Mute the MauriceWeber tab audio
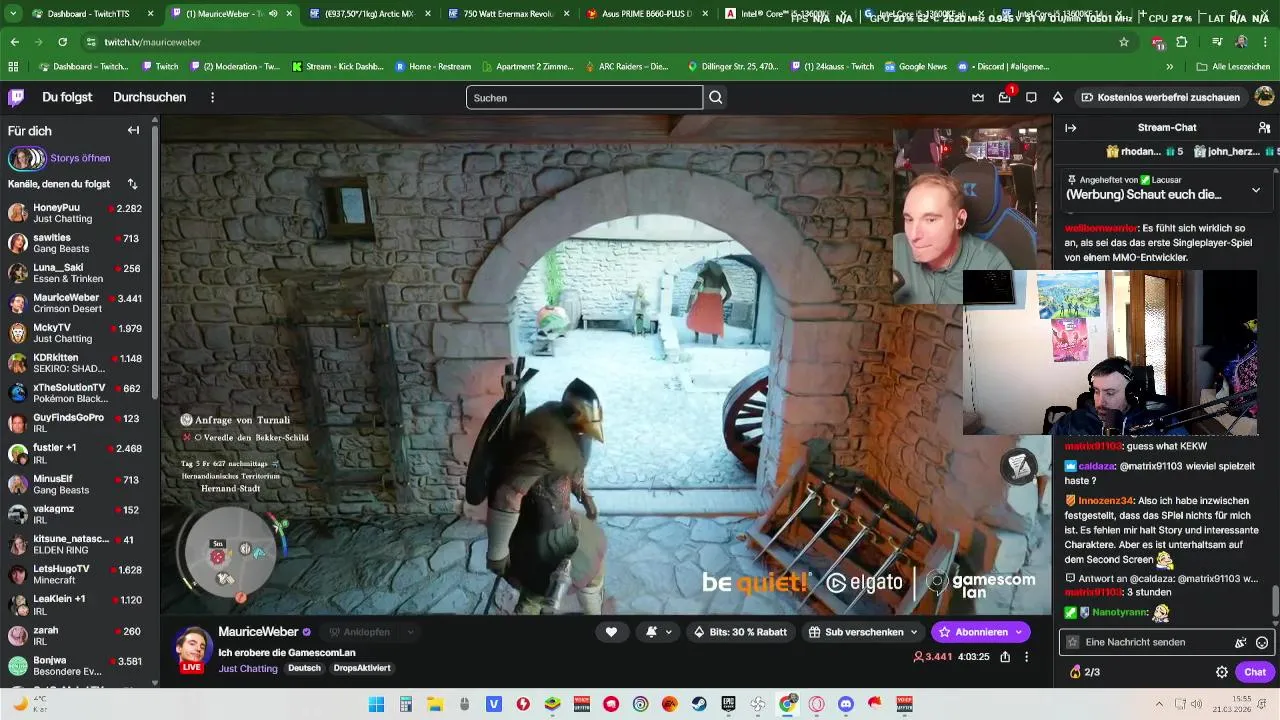1280x720 pixels. pyautogui.click(x=273, y=14)
